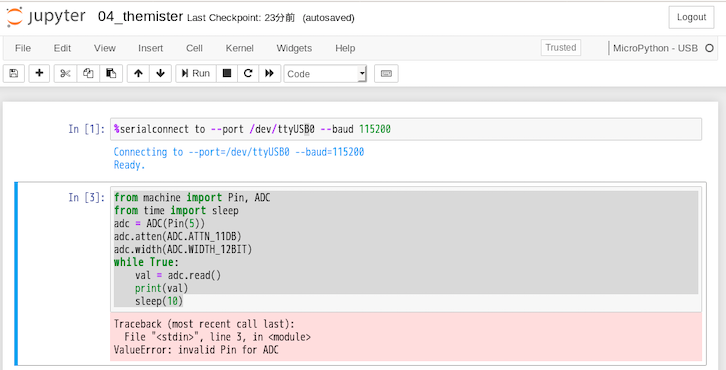Toggle the Trusted notebook indicator

pyautogui.click(x=561, y=47)
